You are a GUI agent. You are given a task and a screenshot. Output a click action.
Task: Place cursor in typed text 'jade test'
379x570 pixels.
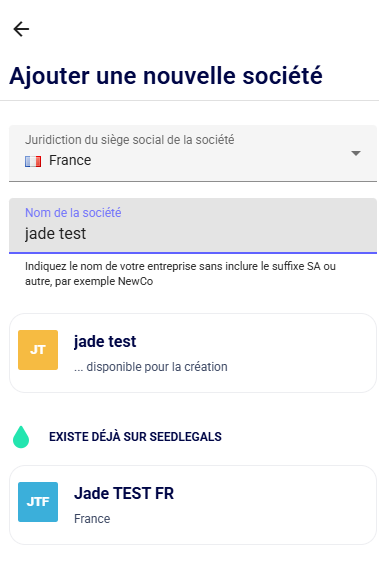[x=55, y=234]
